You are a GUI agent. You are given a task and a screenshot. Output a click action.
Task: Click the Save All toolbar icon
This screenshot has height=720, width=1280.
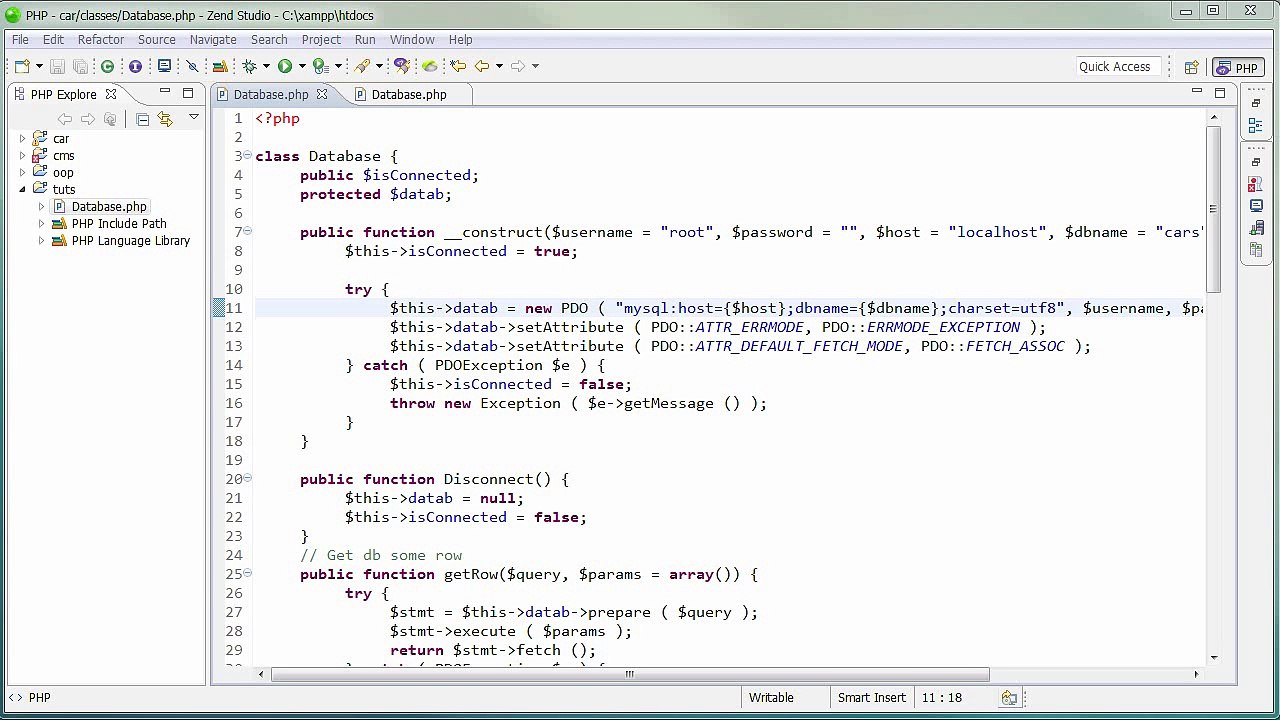click(x=80, y=66)
